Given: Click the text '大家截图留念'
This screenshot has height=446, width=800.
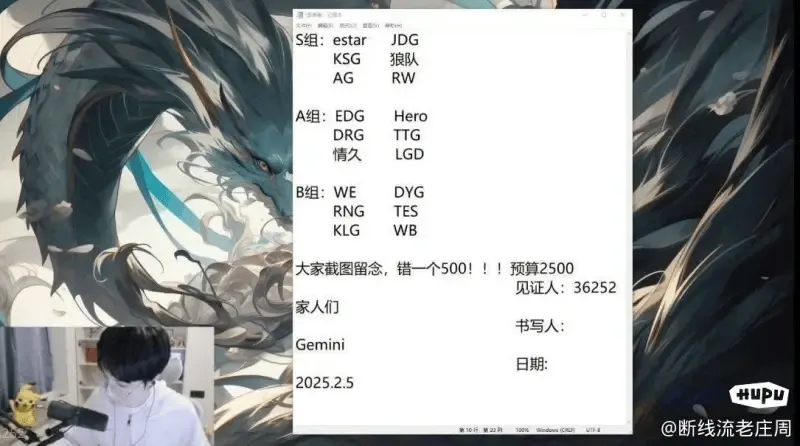Looking at the screenshot, I should 339,268.
